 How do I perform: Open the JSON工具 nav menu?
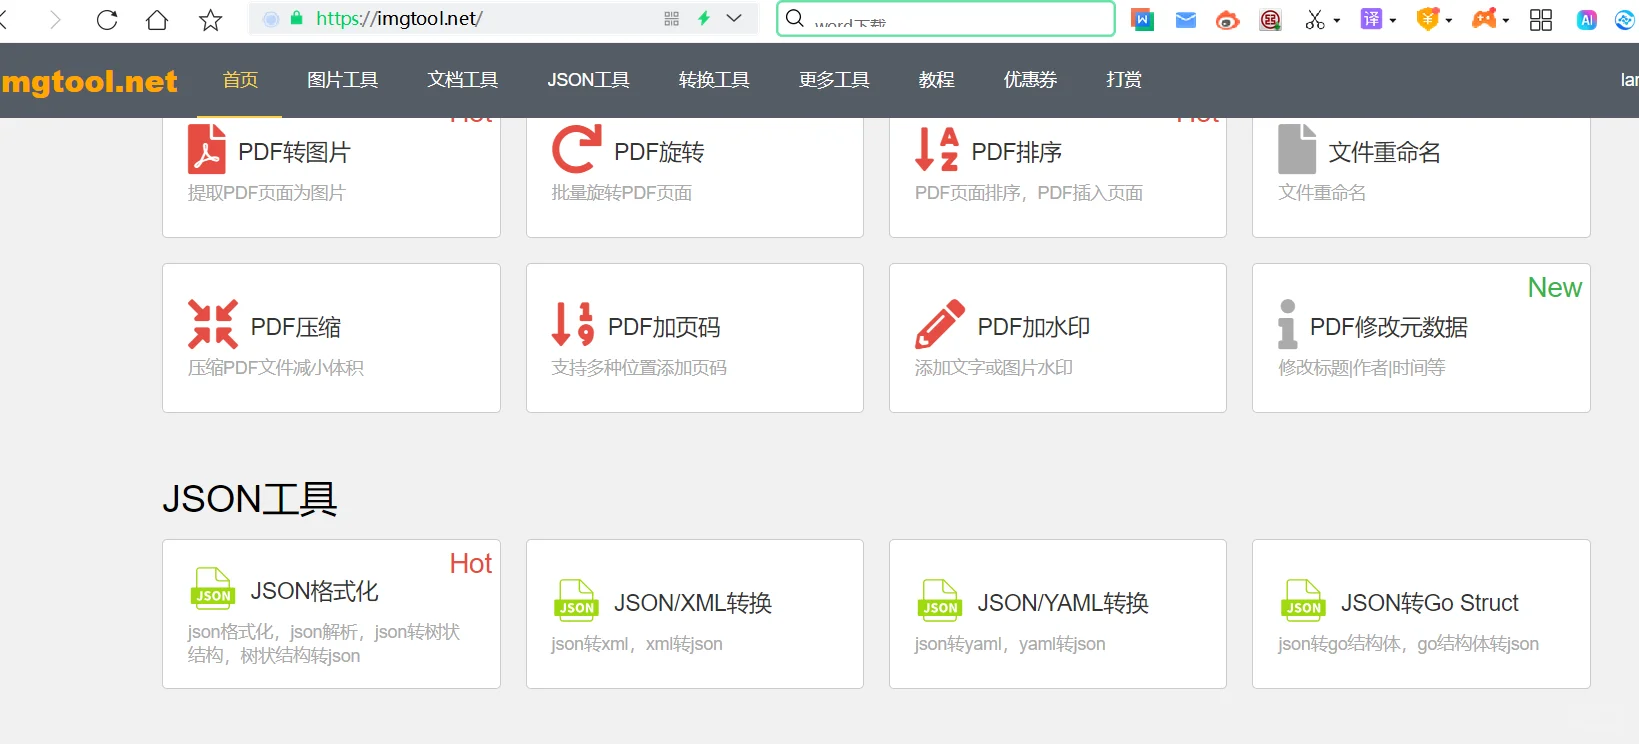click(x=588, y=80)
